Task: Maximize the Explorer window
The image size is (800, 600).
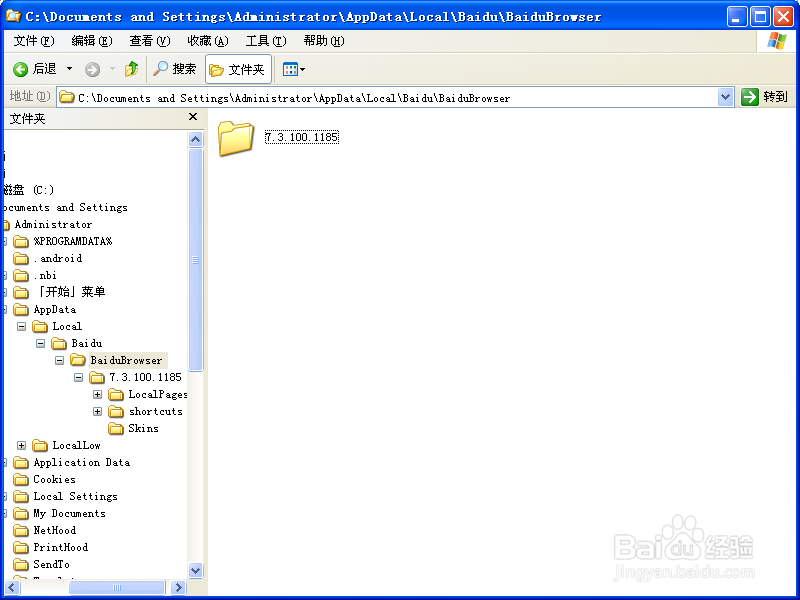Action: click(x=760, y=17)
